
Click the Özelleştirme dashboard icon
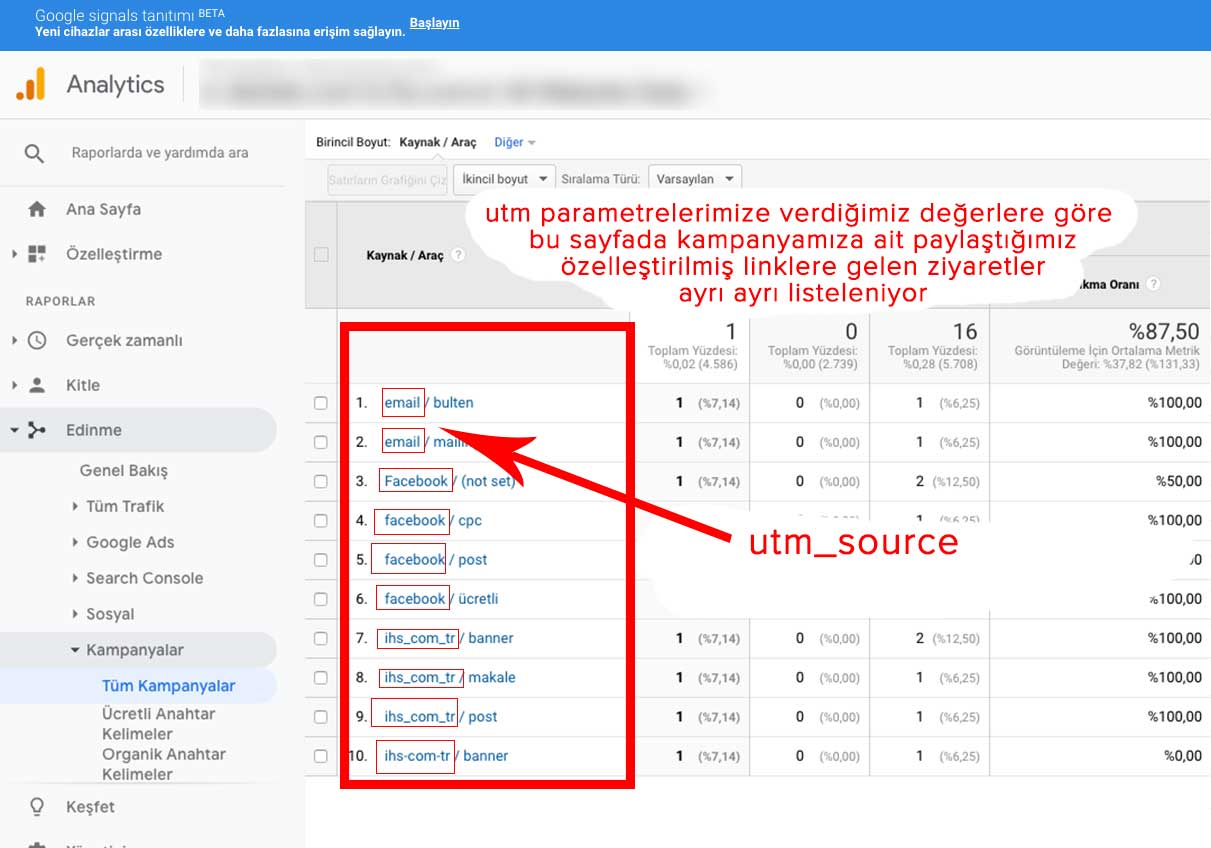click(x=37, y=254)
